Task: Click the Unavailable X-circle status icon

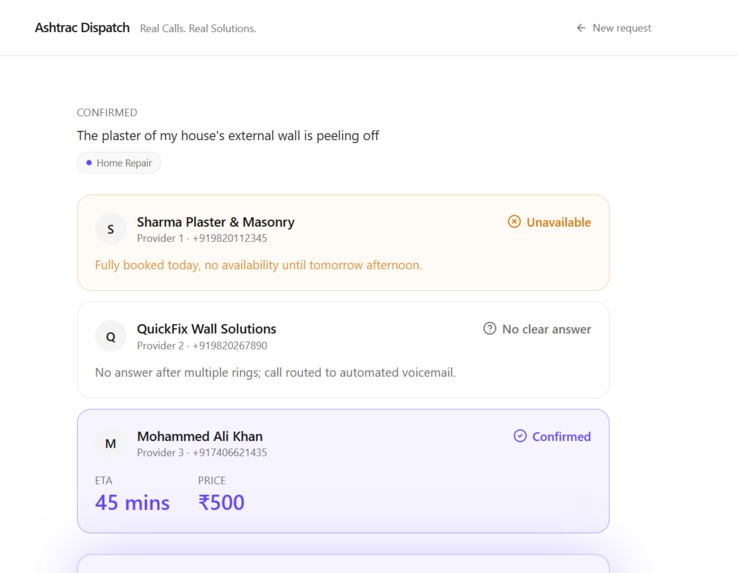Action: [x=514, y=221]
